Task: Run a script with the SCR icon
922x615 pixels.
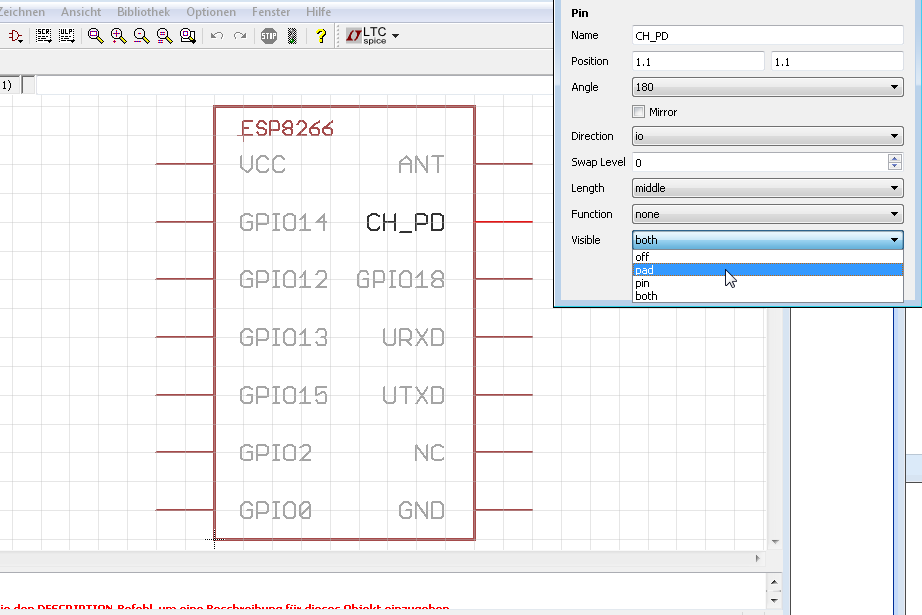Action: click(x=44, y=36)
